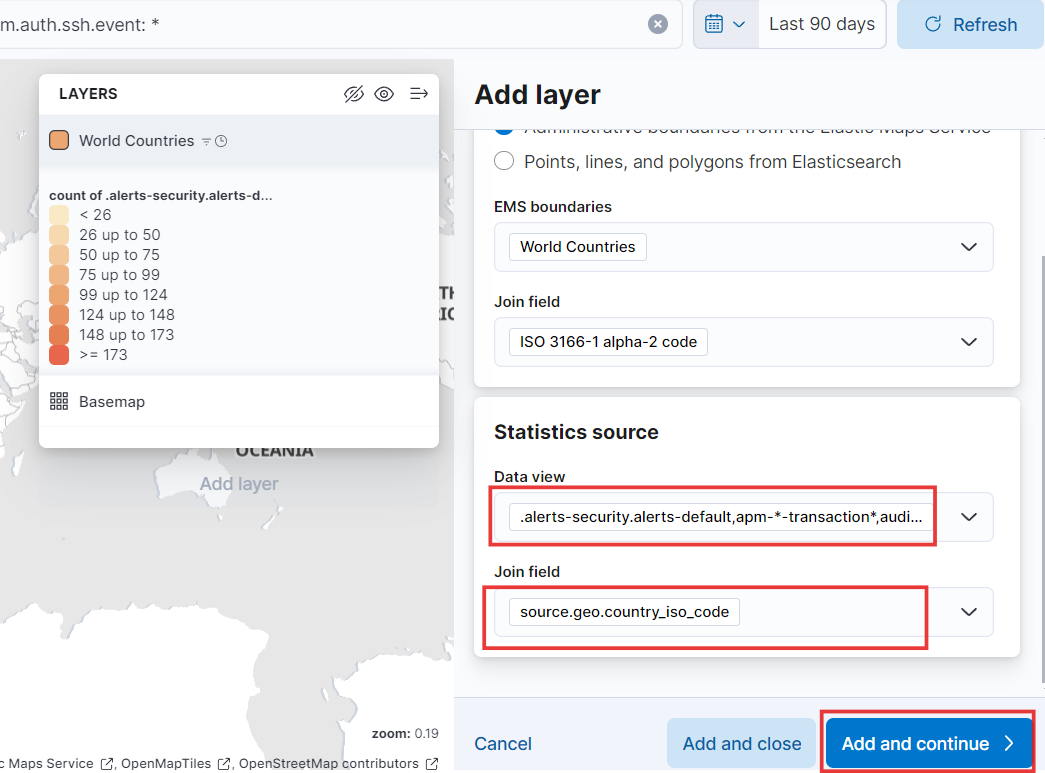The image size is (1045, 773).
Task: Click the hide all layers icon
Action: [x=353, y=94]
